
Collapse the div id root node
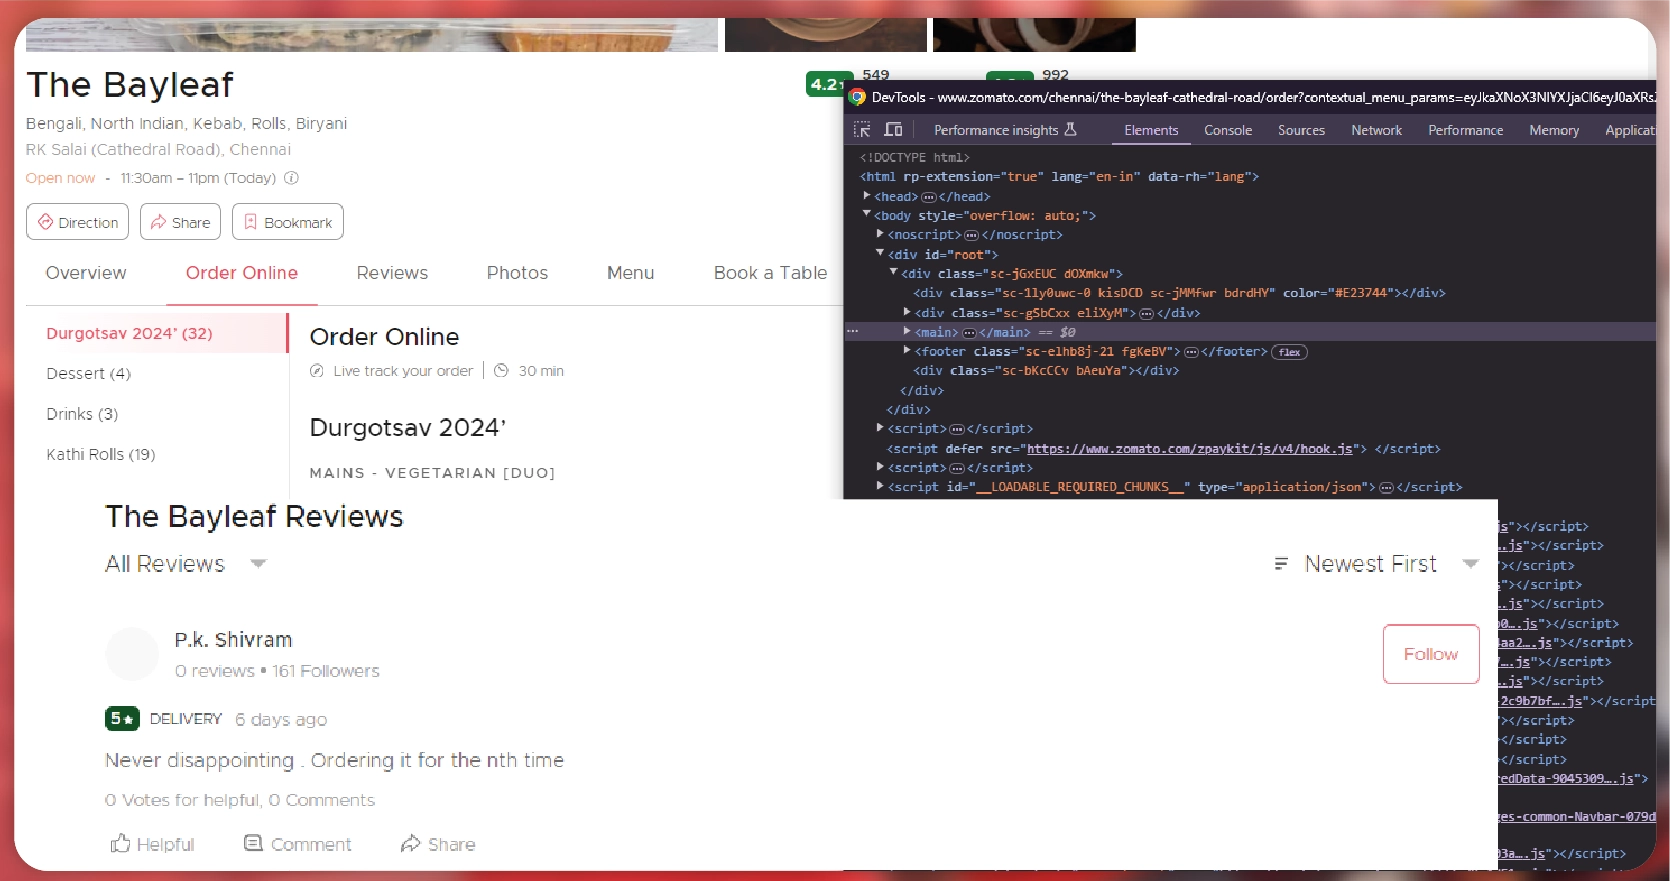point(880,253)
